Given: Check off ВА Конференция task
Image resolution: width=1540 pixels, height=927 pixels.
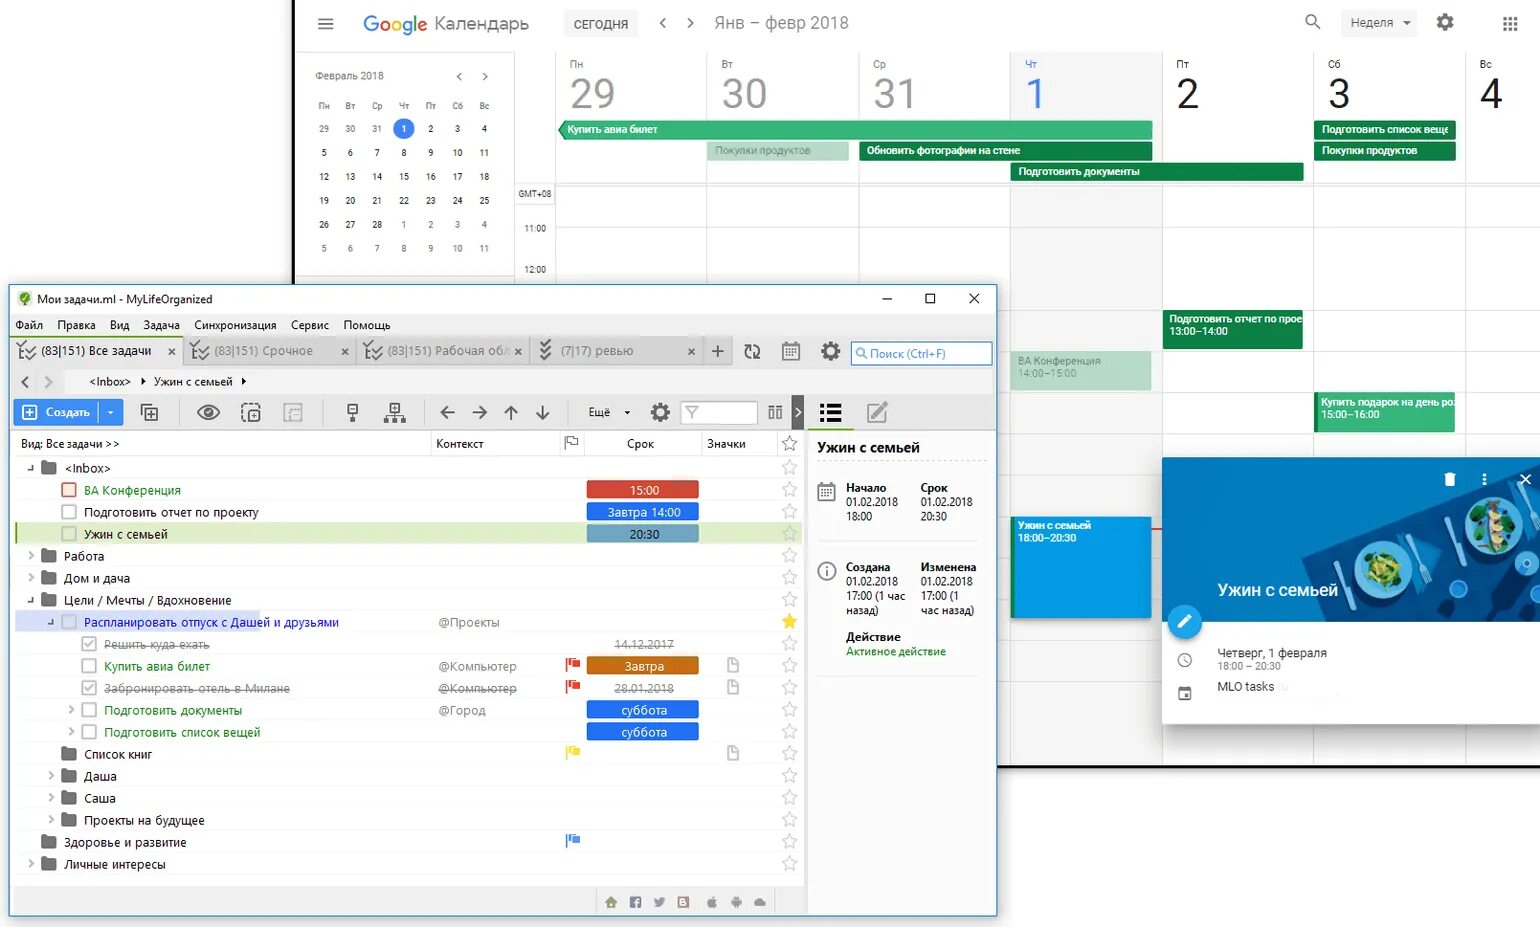Looking at the screenshot, I should (69, 490).
